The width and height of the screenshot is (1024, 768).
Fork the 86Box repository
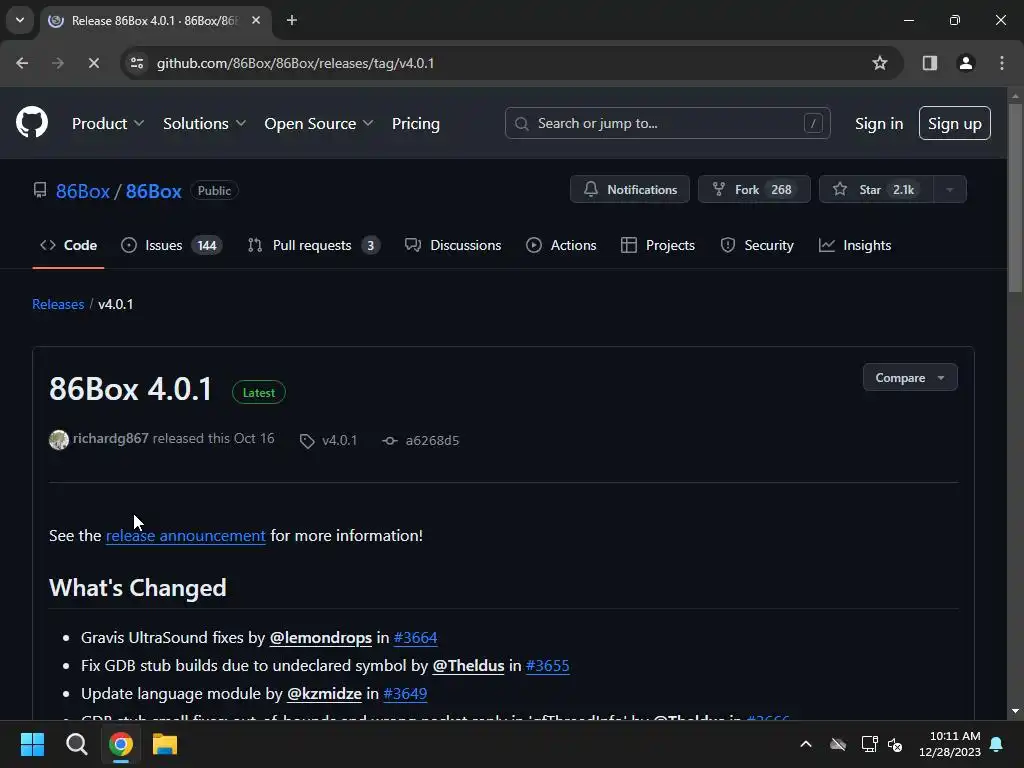(x=754, y=189)
